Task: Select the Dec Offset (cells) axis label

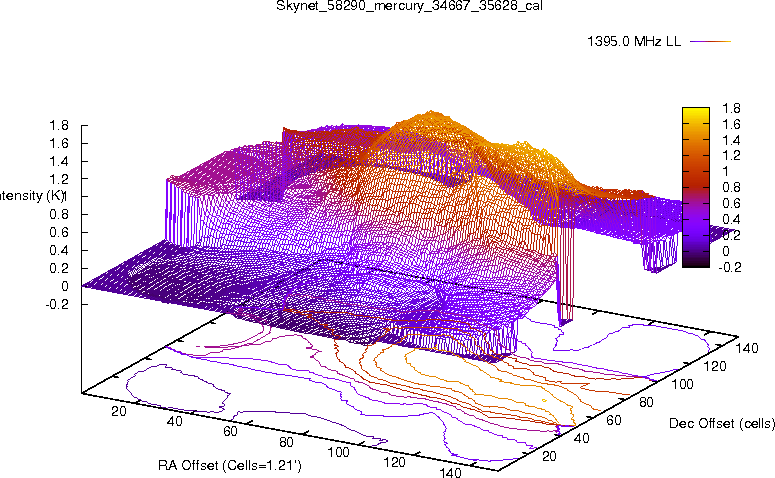Action: (x=722, y=423)
